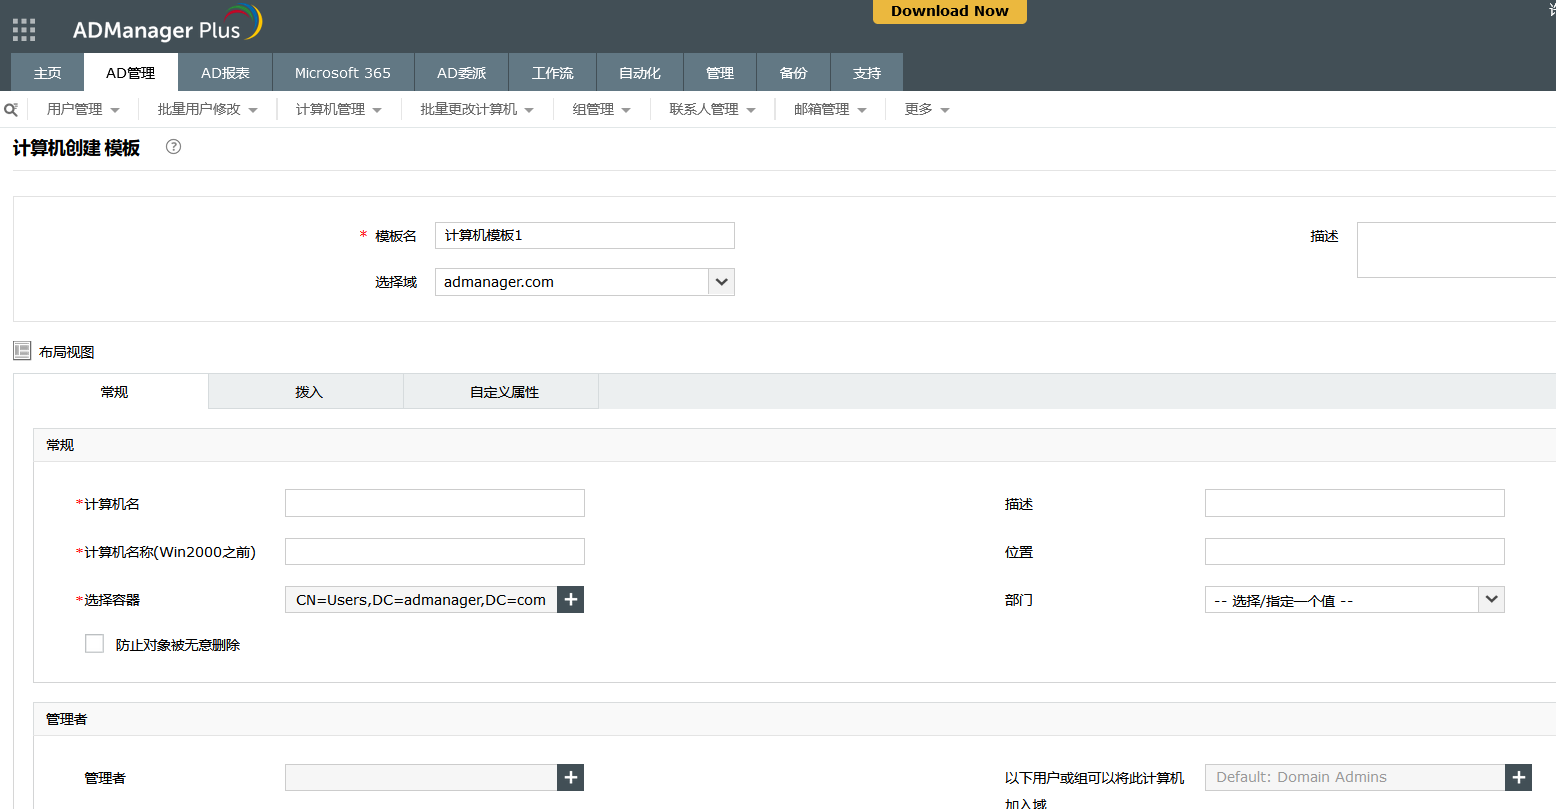Click the layout view icon
This screenshot has width=1556, height=809.
click(22, 351)
